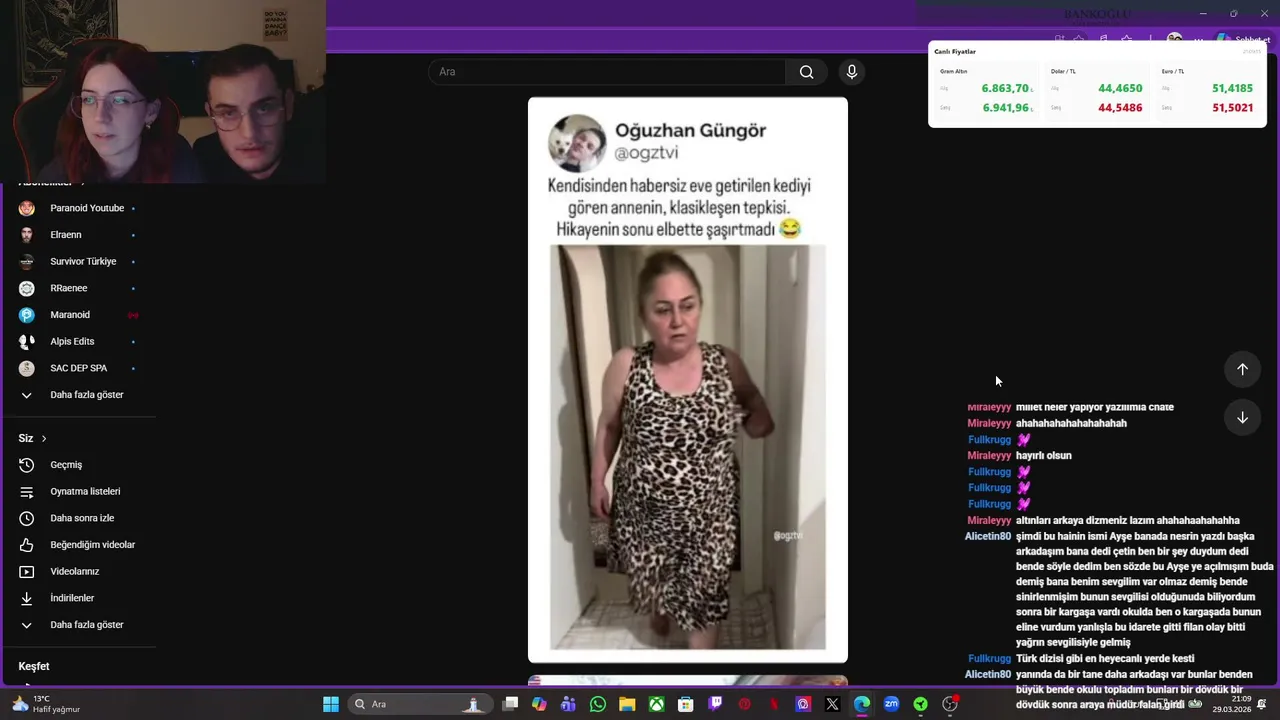The height and width of the screenshot is (720, 1280).
Task: Click the Keşfet section heading
Action: click(x=34, y=666)
